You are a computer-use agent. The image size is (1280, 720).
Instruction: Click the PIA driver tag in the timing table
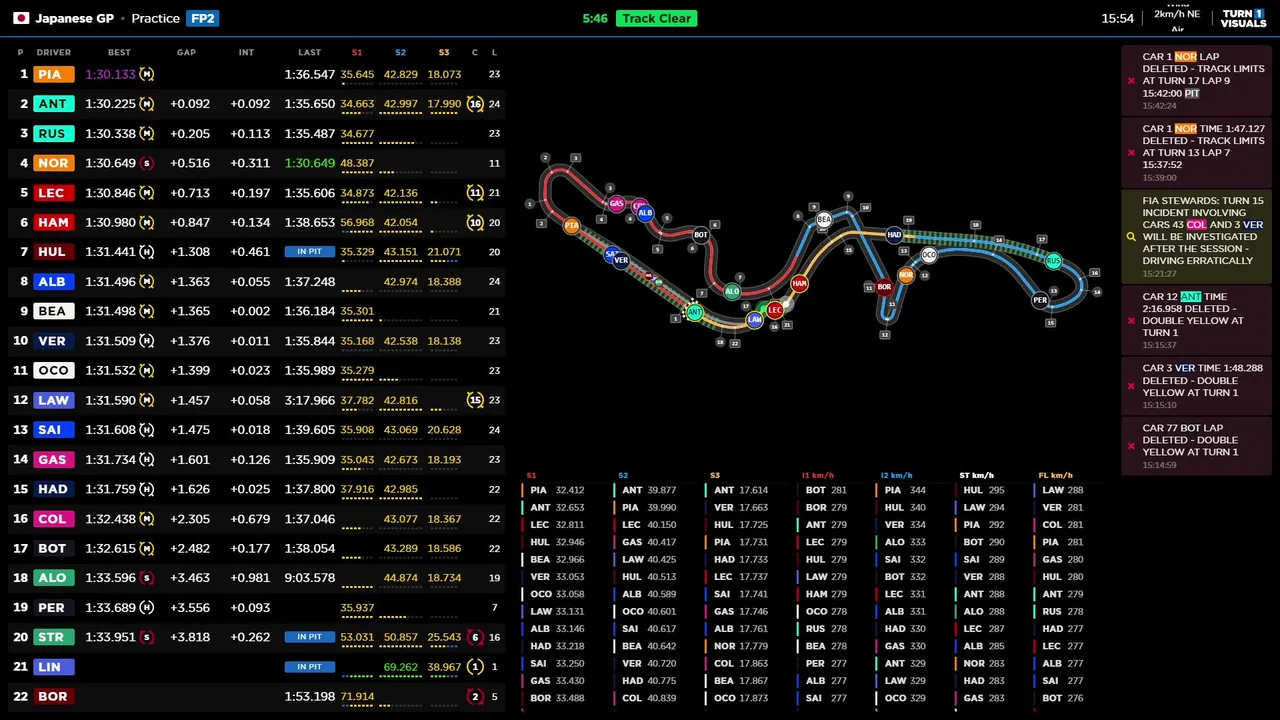point(53,74)
